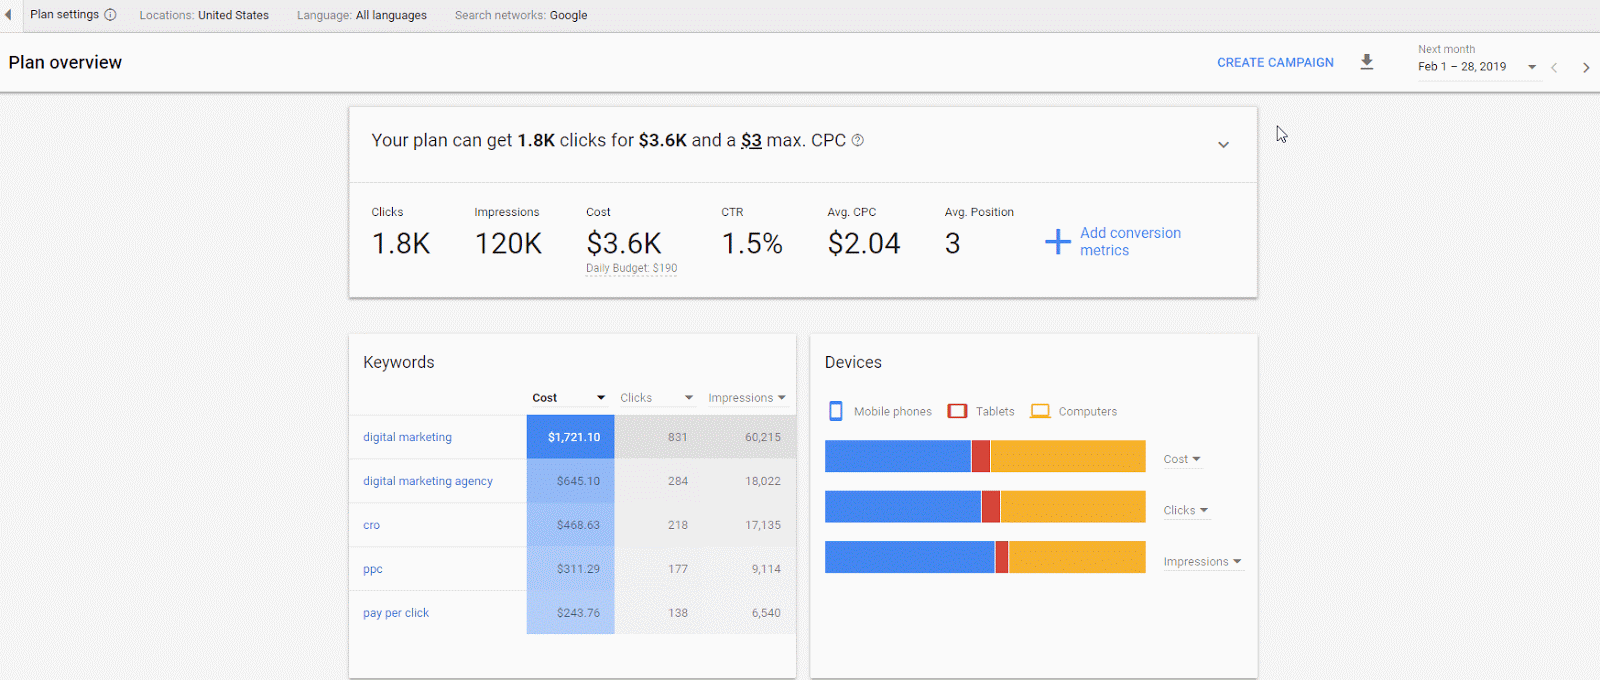Click the computers segment of the Impressions bar
Viewport: 1600px width, 680px height.
pyautogui.click(x=1077, y=557)
